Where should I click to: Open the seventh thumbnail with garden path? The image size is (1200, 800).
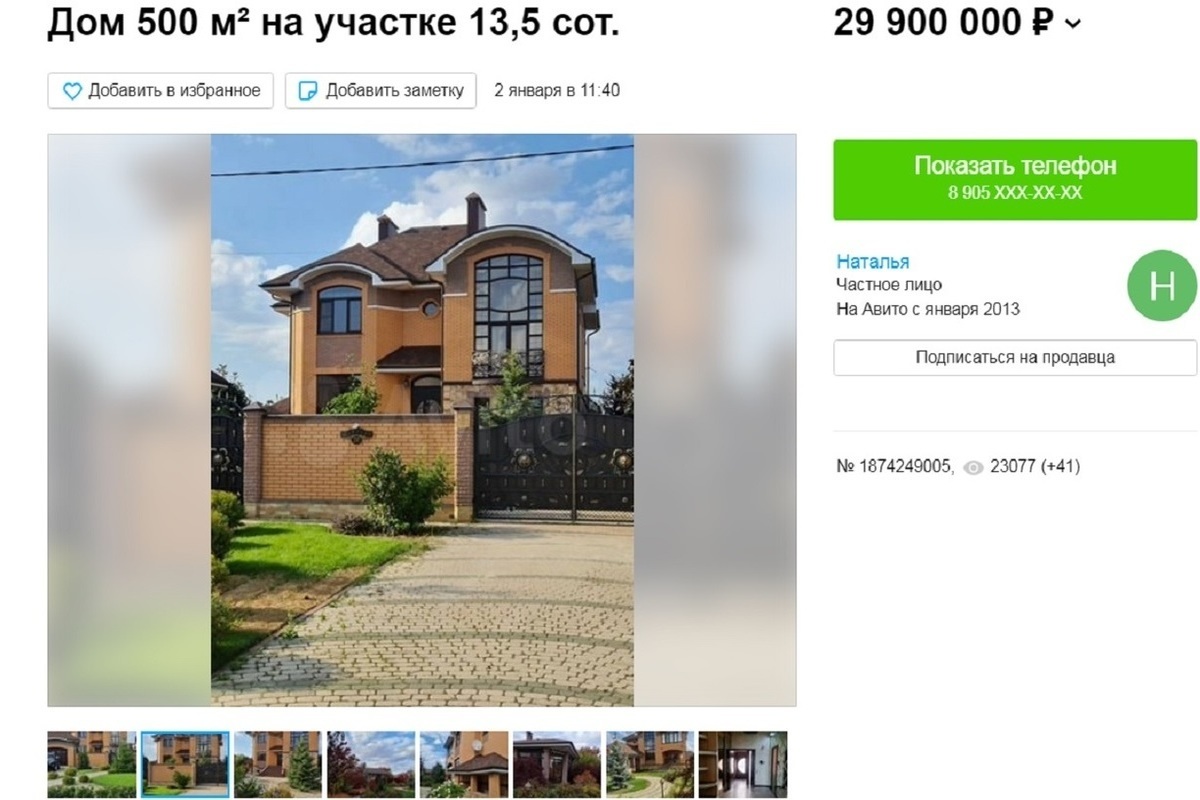pos(650,765)
